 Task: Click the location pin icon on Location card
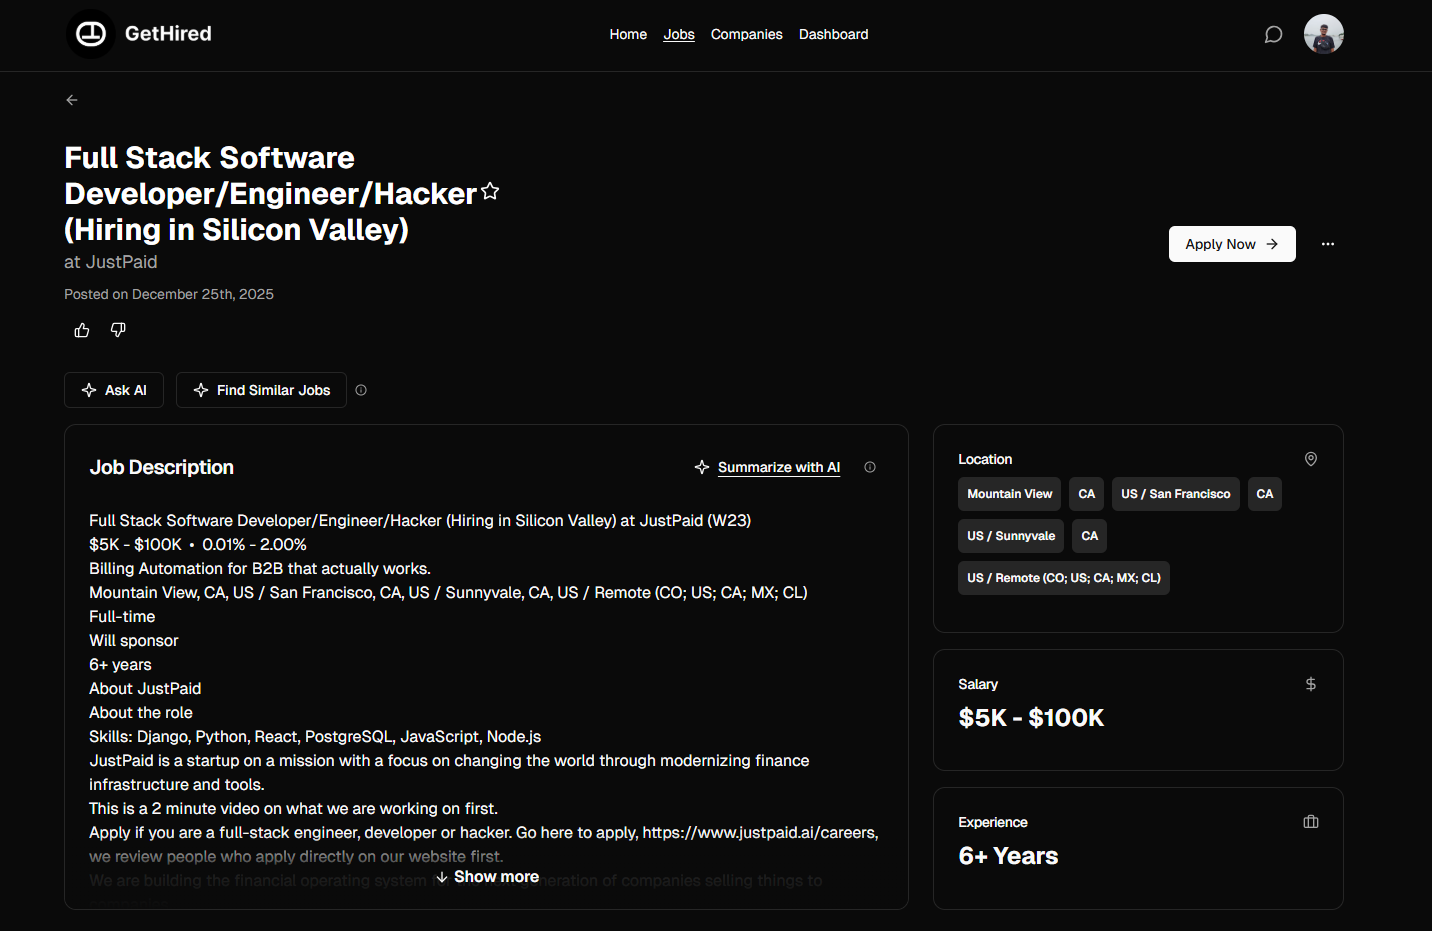(1310, 458)
